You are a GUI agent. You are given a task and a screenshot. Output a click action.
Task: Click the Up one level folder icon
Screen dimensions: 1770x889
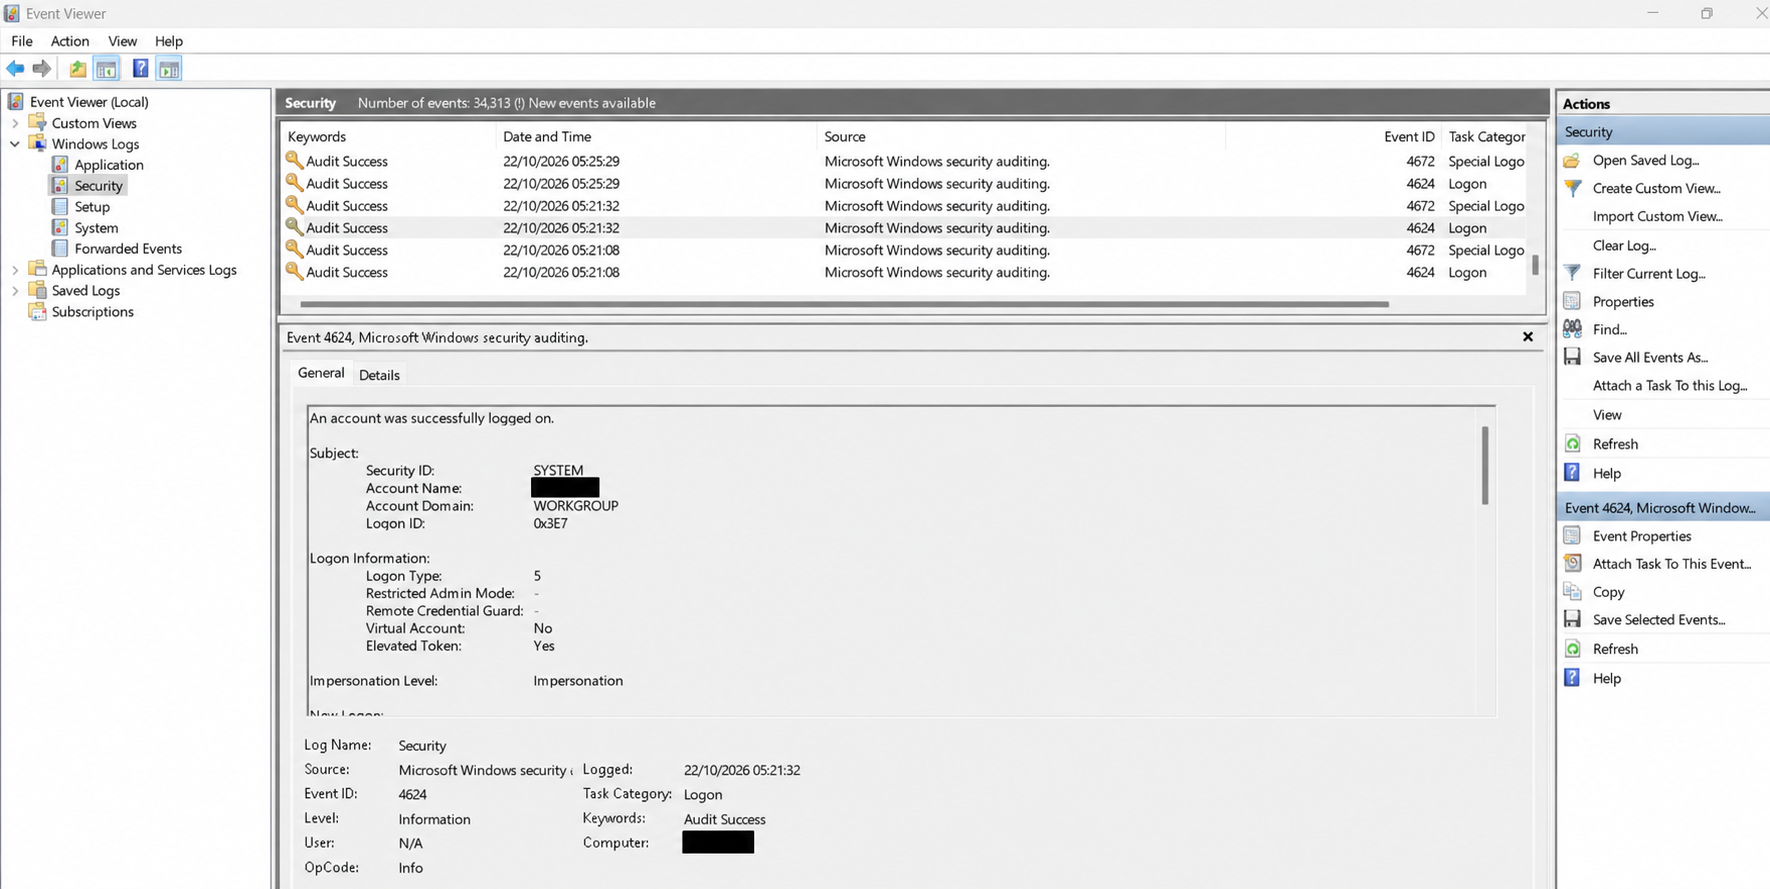78,68
